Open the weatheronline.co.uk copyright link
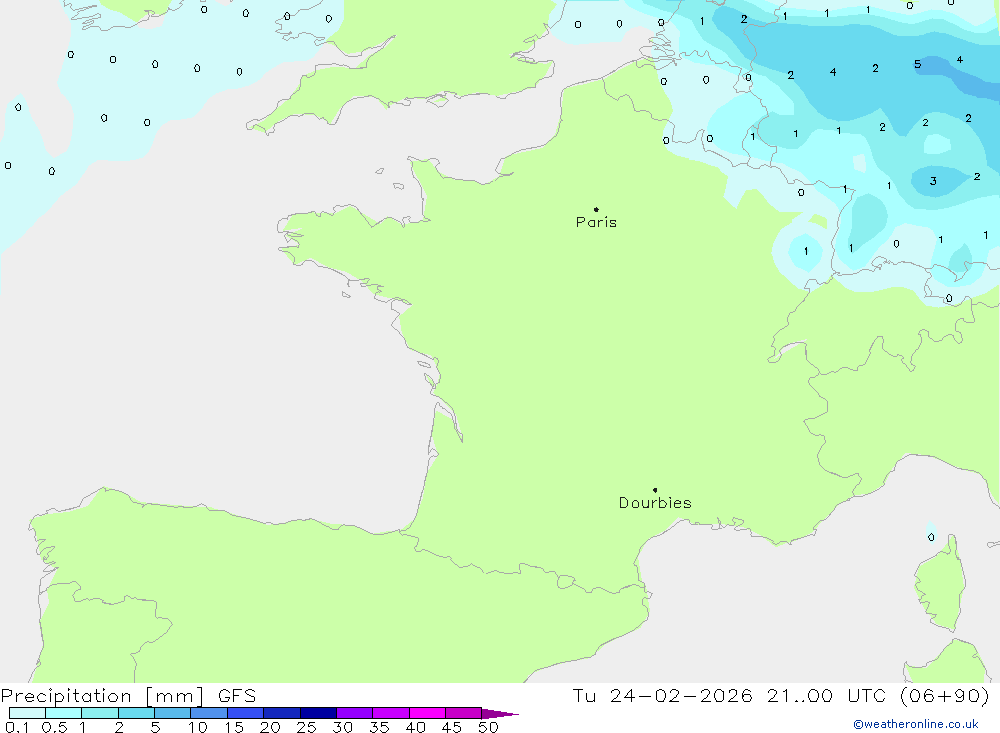 [916, 724]
